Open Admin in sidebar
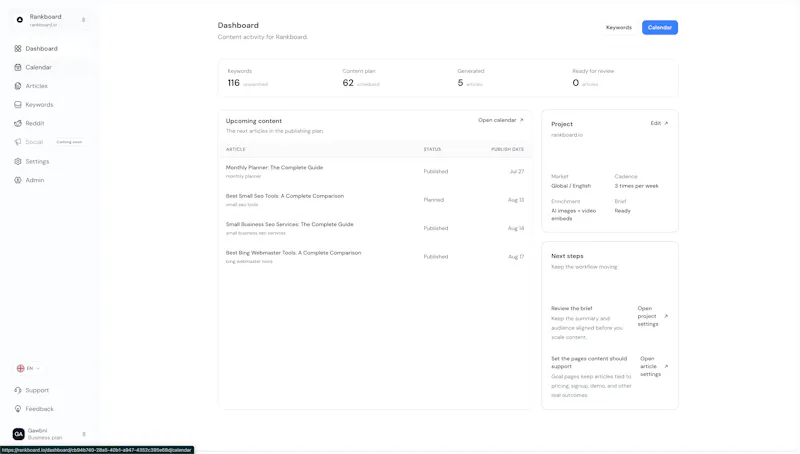The image size is (800, 454). pos(48,180)
